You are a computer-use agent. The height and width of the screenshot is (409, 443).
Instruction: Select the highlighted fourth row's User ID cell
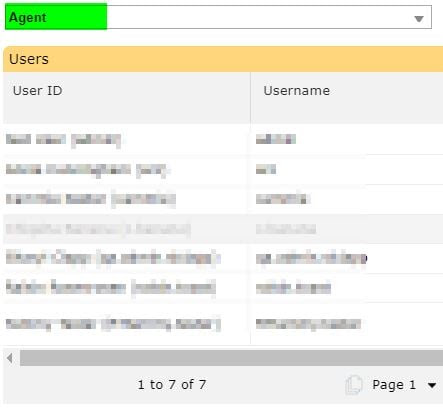pos(127,229)
